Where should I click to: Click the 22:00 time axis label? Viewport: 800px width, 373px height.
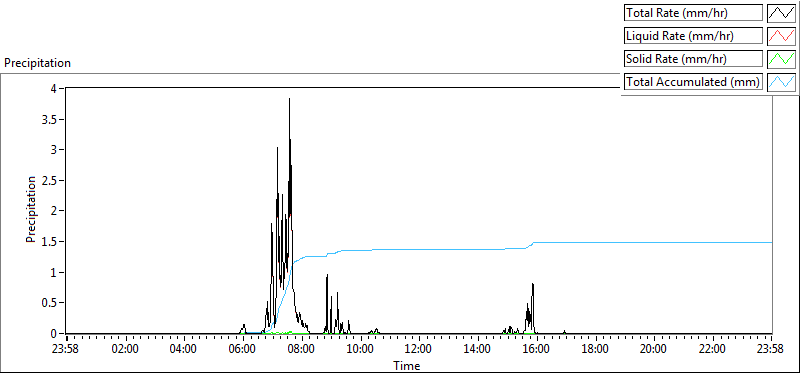713,350
